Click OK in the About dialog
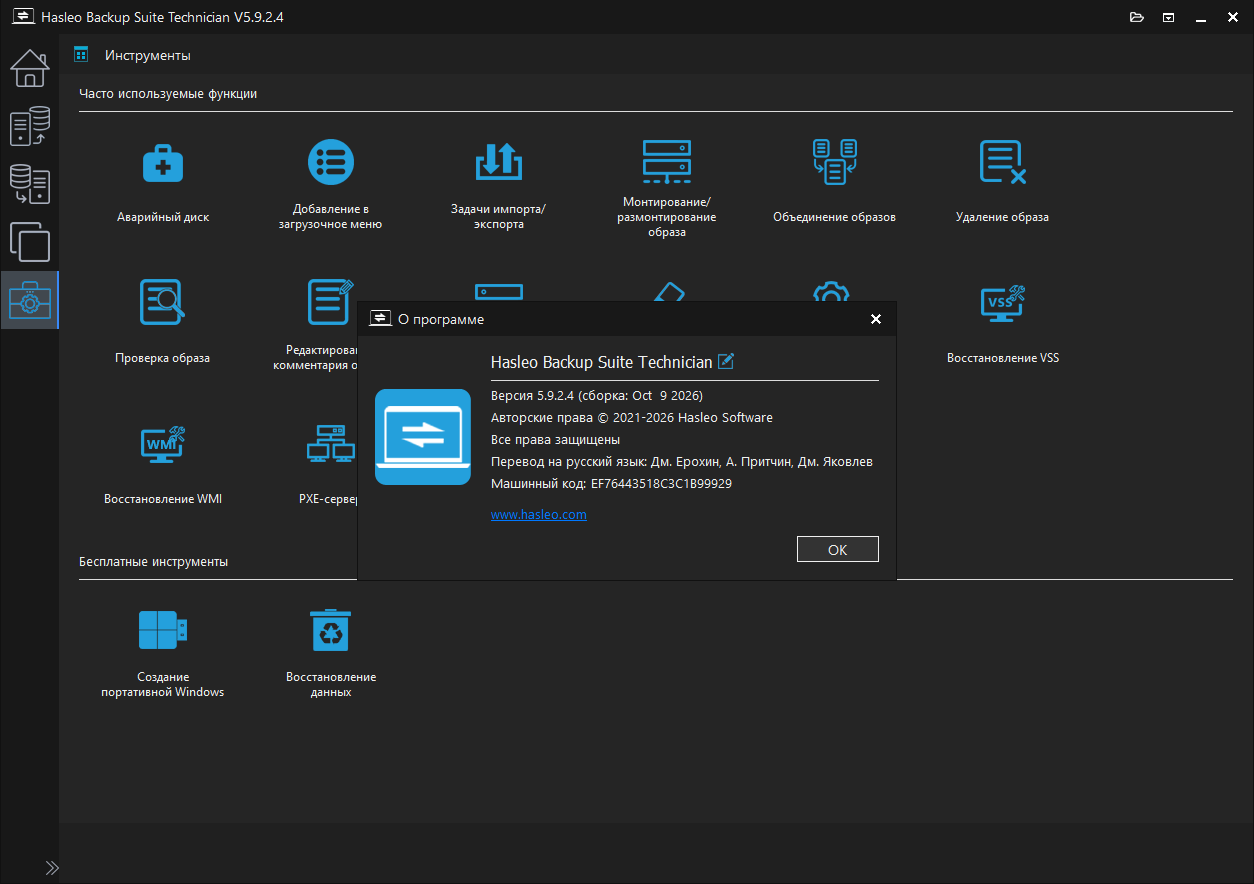 pyautogui.click(x=838, y=549)
